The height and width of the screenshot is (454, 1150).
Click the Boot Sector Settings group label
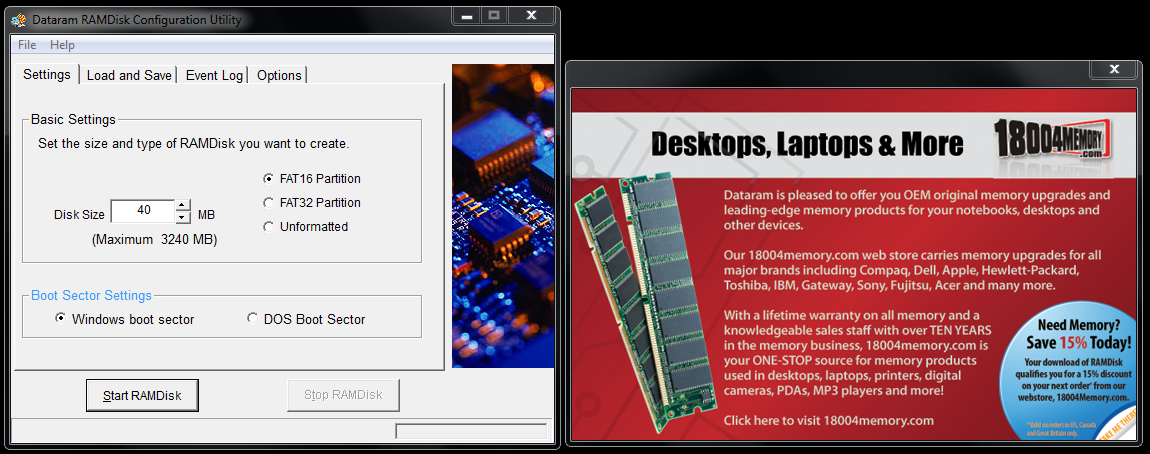pos(92,296)
